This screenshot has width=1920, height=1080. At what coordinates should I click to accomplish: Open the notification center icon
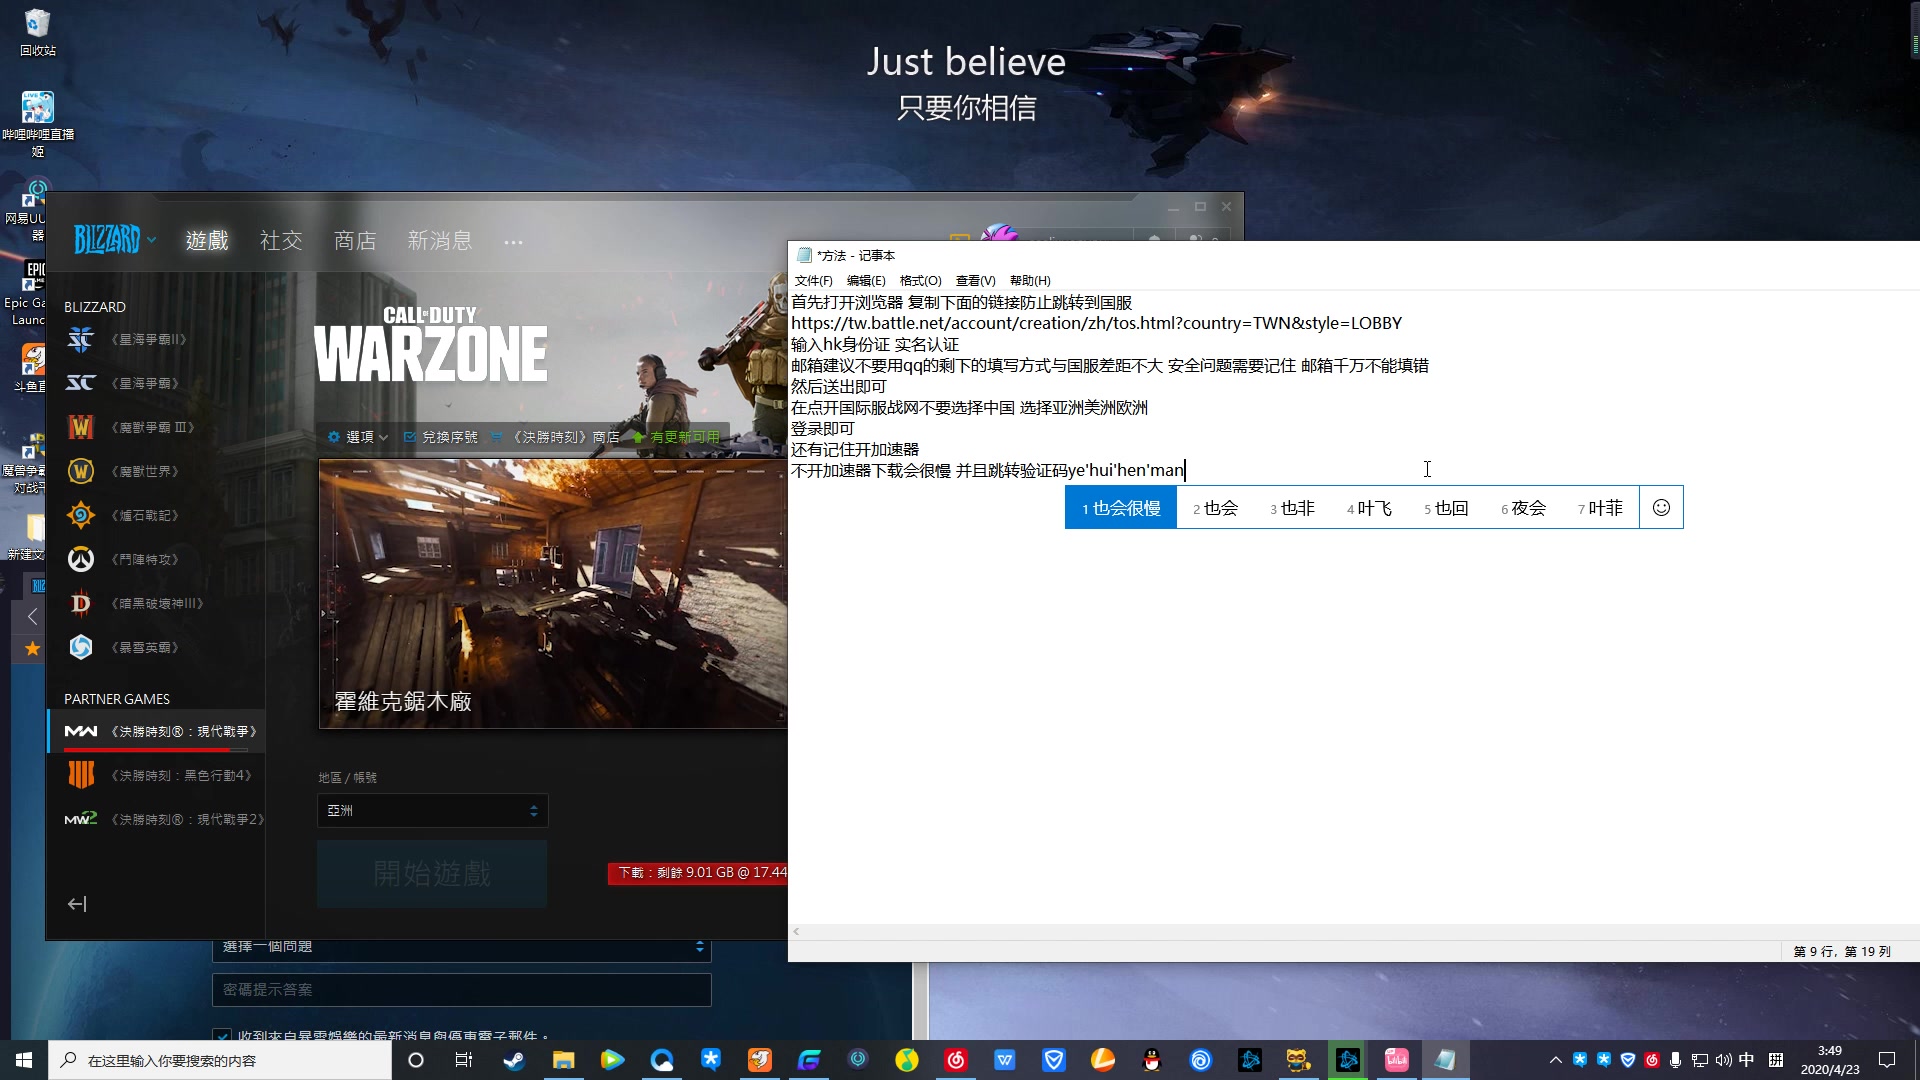click(x=1887, y=1060)
